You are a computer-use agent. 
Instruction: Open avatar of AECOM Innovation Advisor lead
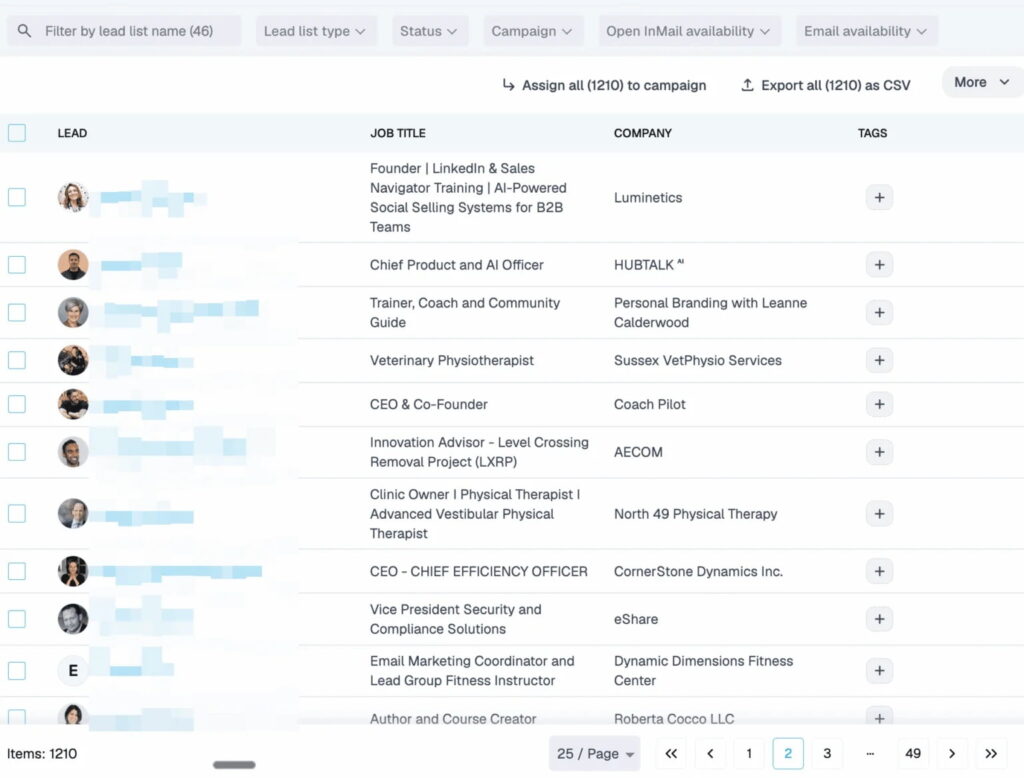[72, 452]
